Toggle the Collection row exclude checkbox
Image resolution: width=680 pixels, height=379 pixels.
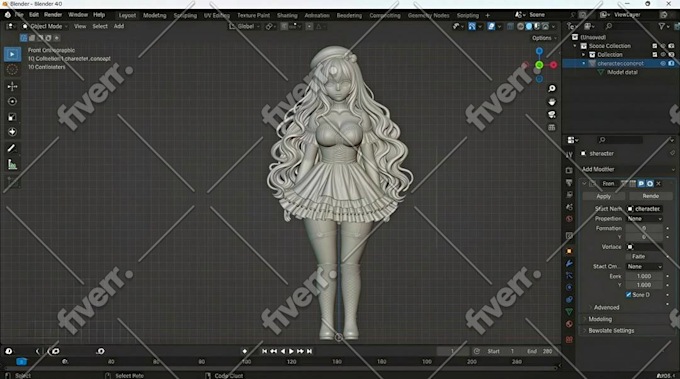pyautogui.click(x=655, y=55)
